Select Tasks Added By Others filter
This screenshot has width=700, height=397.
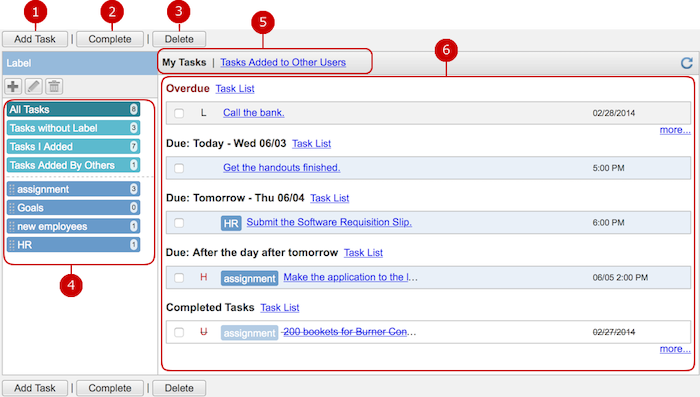tap(73, 165)
